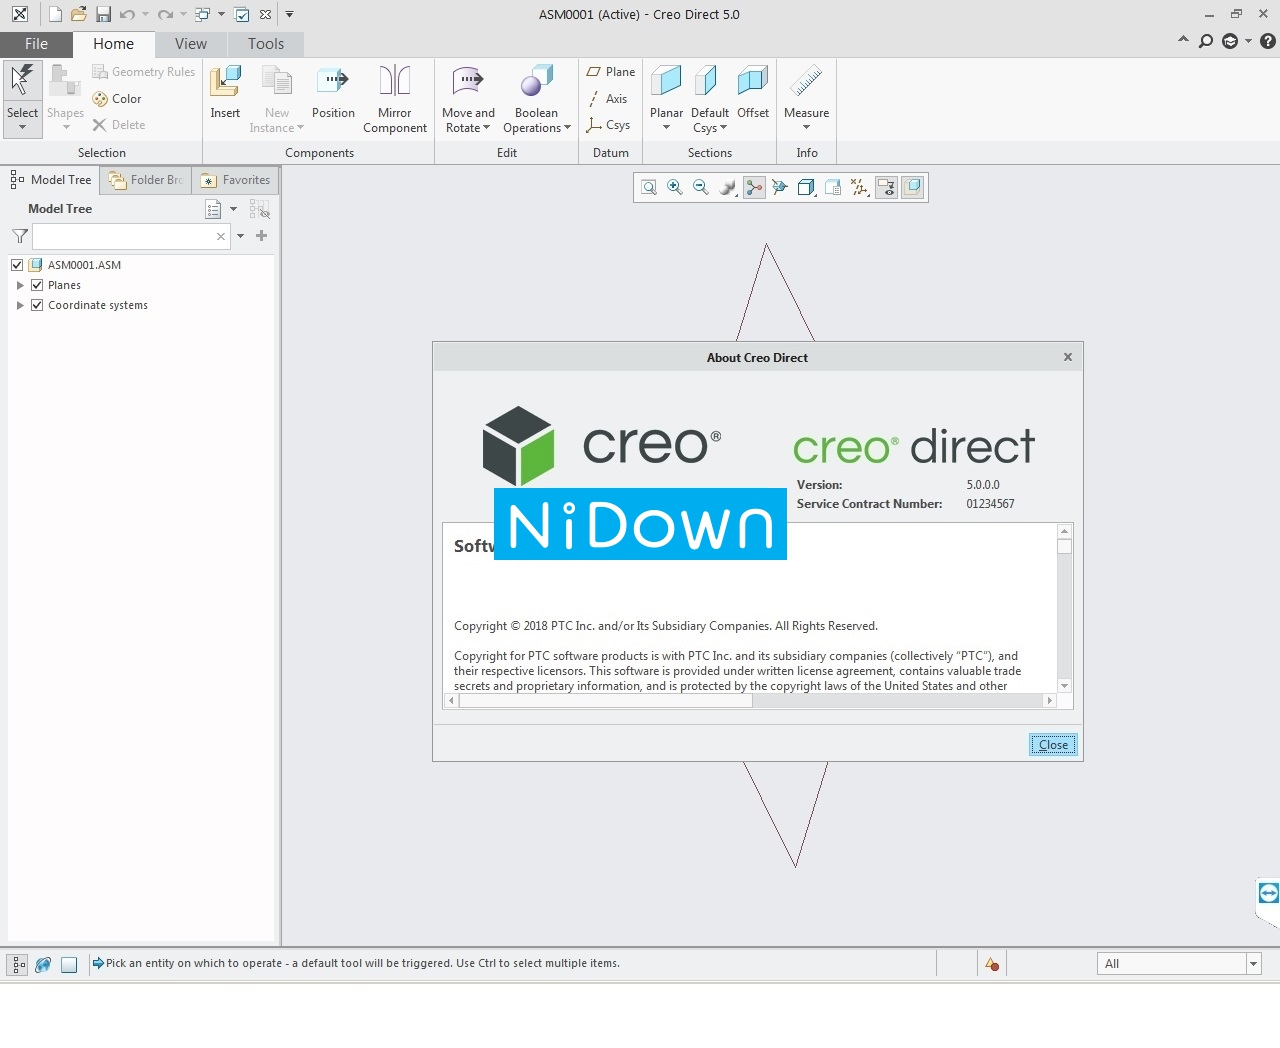1280x1048 pixels.
Task: Clear the model tree filter field
Action: 221,236
